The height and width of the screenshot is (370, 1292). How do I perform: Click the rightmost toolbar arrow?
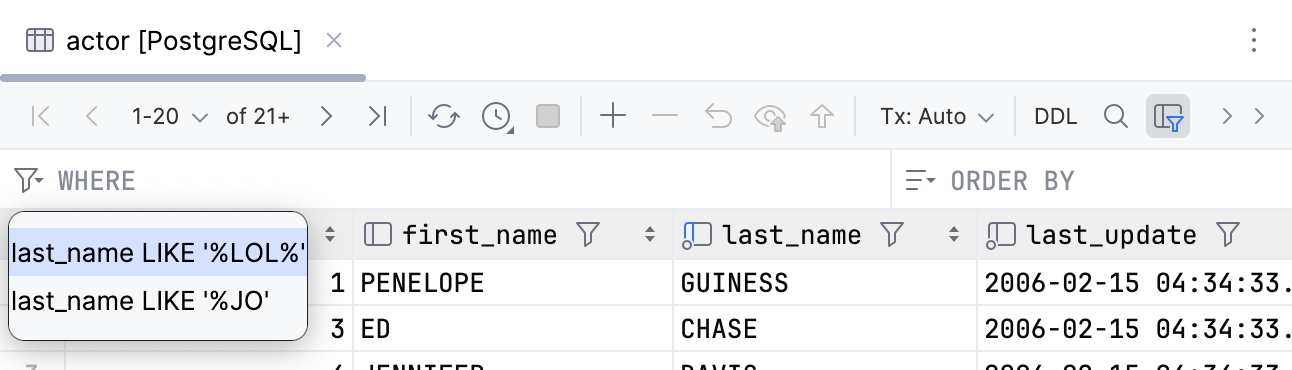[x=1259, y=116]
